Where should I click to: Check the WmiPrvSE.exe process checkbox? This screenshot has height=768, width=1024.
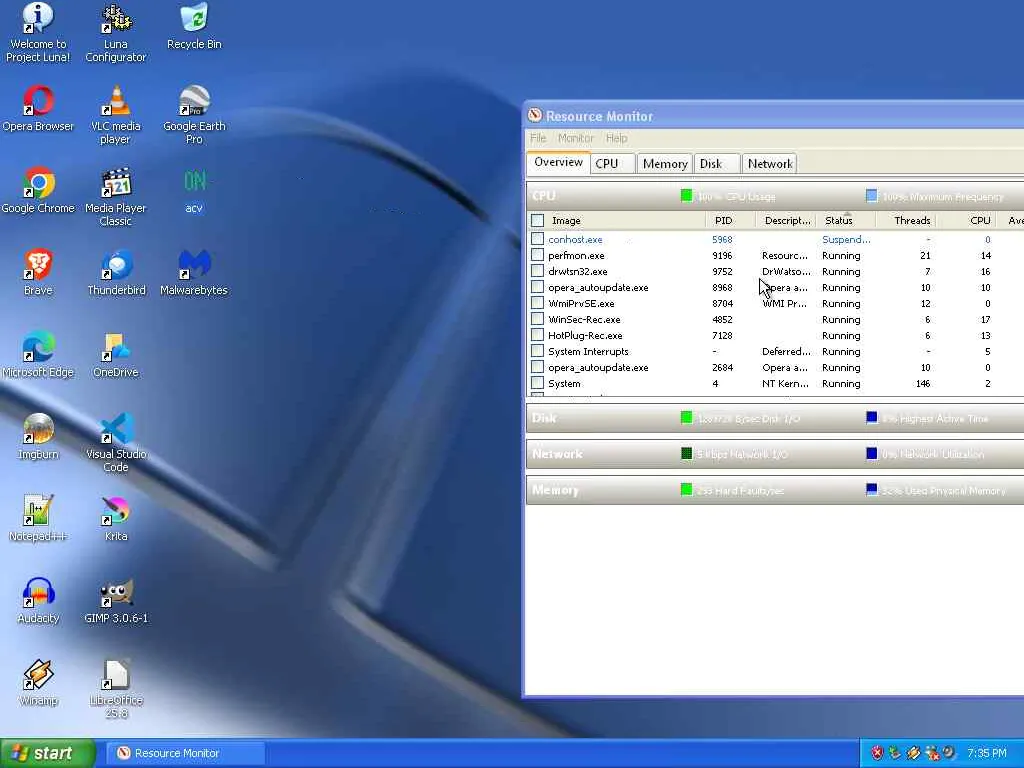coord(537,303)
